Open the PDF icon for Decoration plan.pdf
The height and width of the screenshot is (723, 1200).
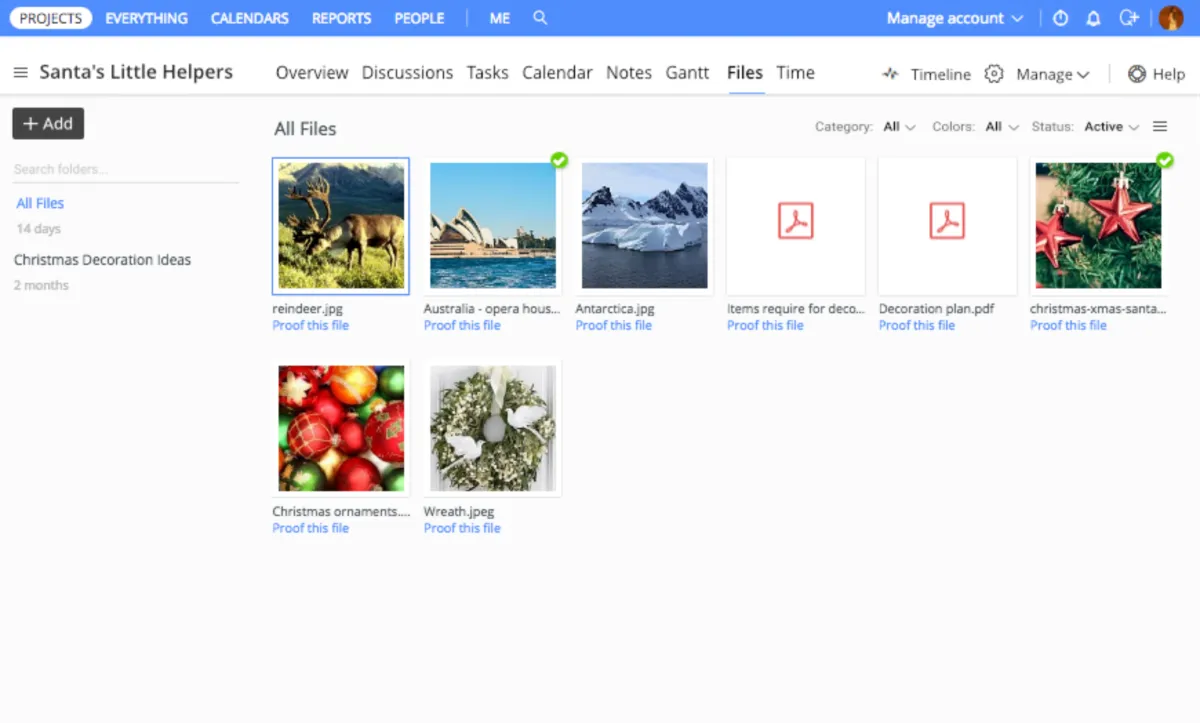[x=947, y=221]
